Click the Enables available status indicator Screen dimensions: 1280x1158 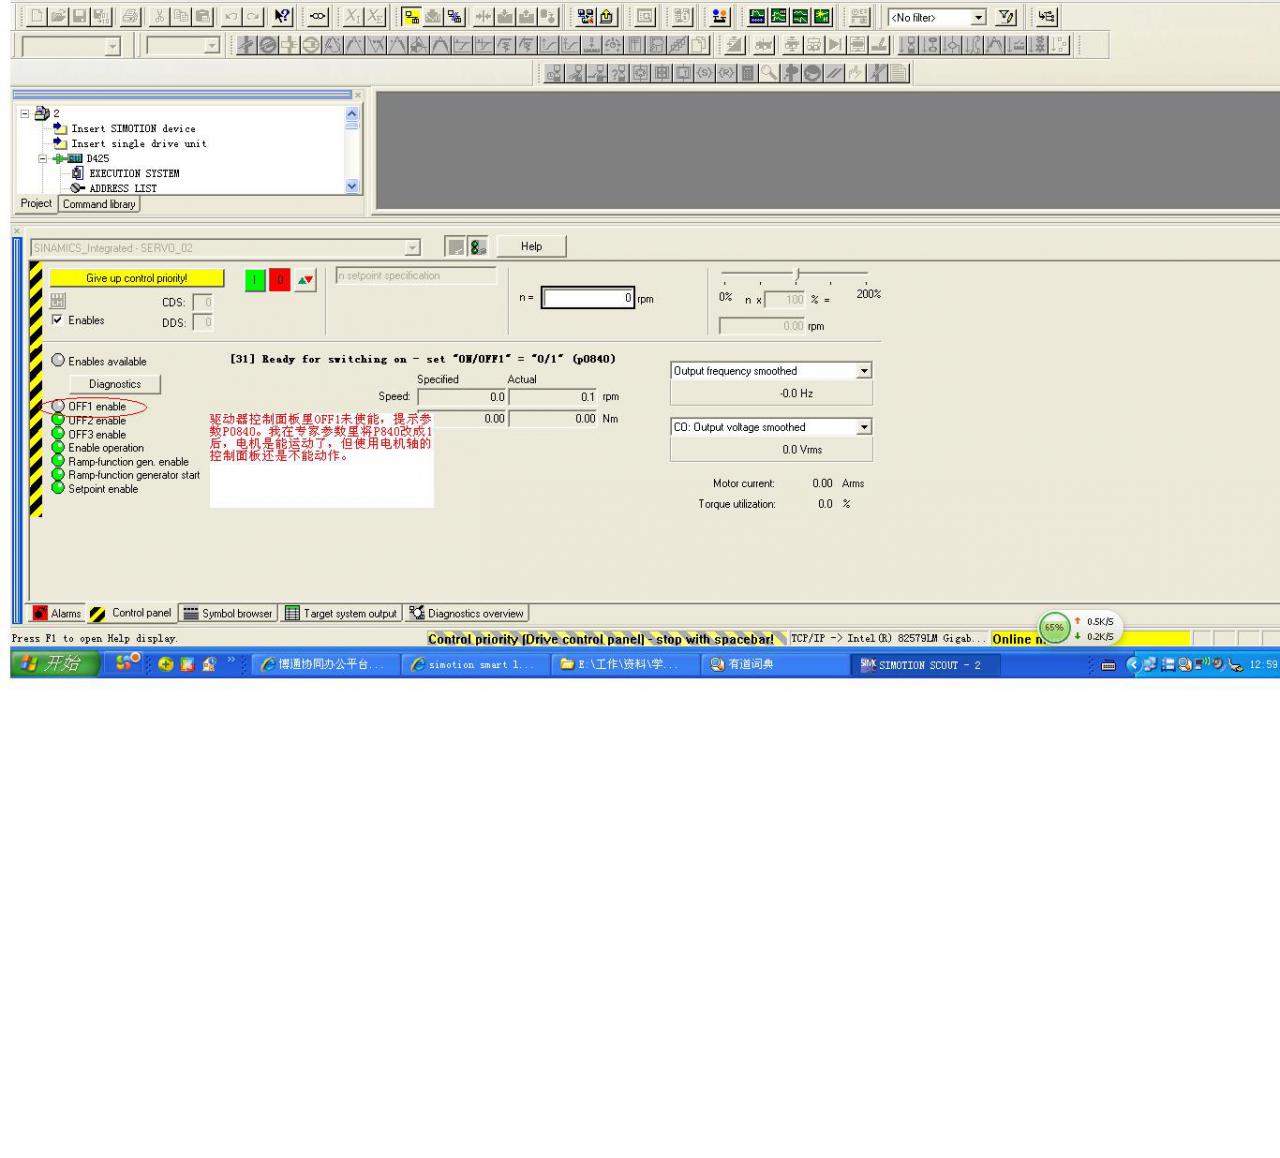click(x=58, y=360)
